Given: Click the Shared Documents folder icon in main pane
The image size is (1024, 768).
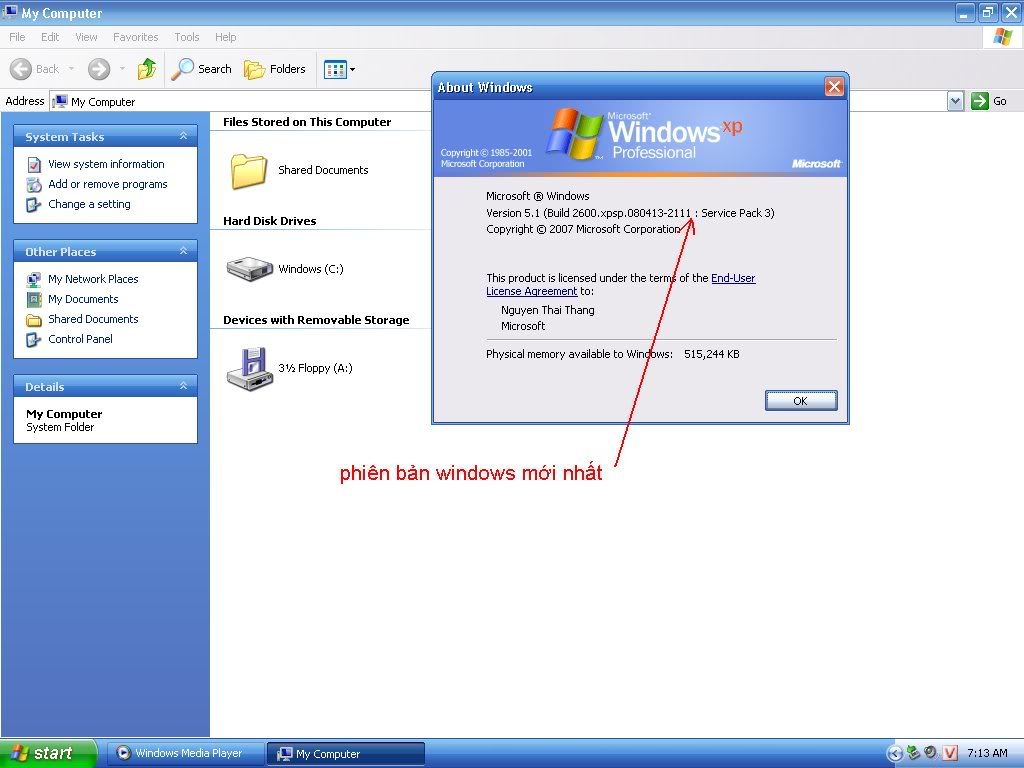Looking at the screenshot, I should [x=248, y=170].
